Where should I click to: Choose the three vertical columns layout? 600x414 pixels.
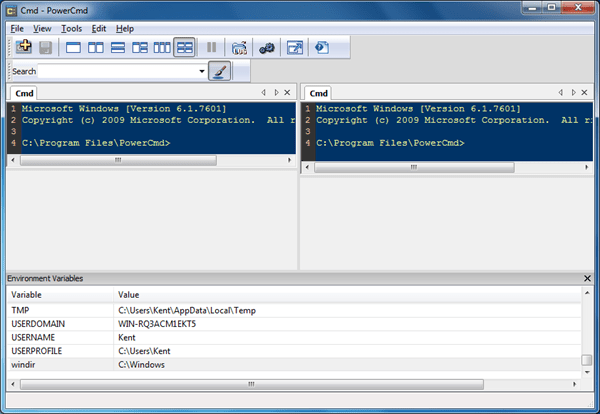[x=162, y=47]
